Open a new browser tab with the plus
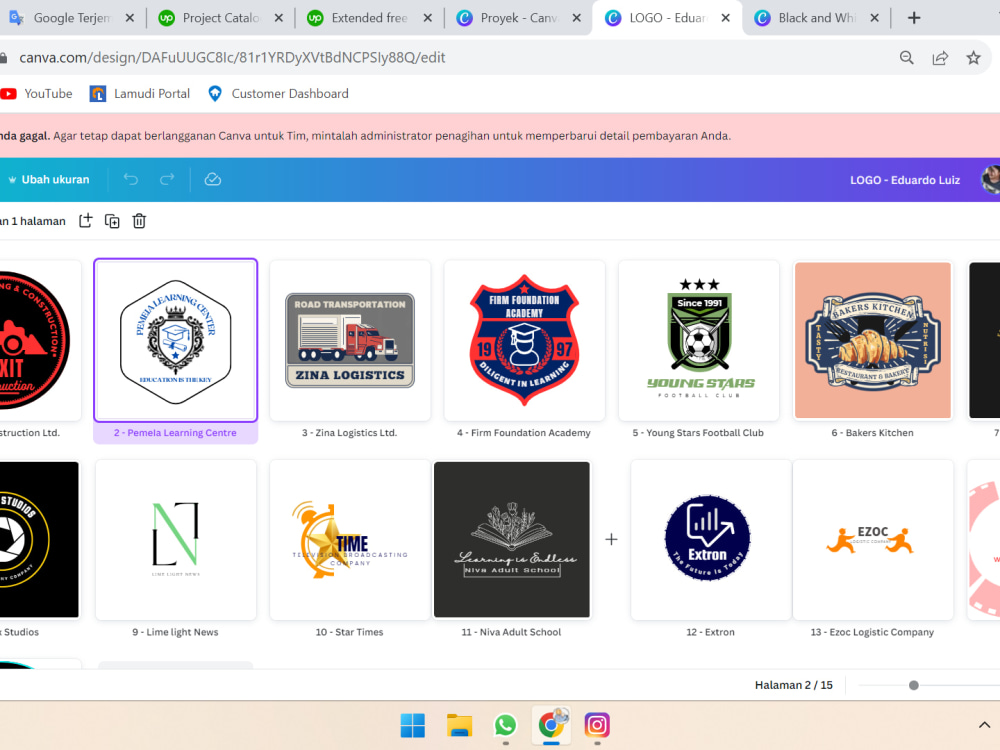 [914, 18]
